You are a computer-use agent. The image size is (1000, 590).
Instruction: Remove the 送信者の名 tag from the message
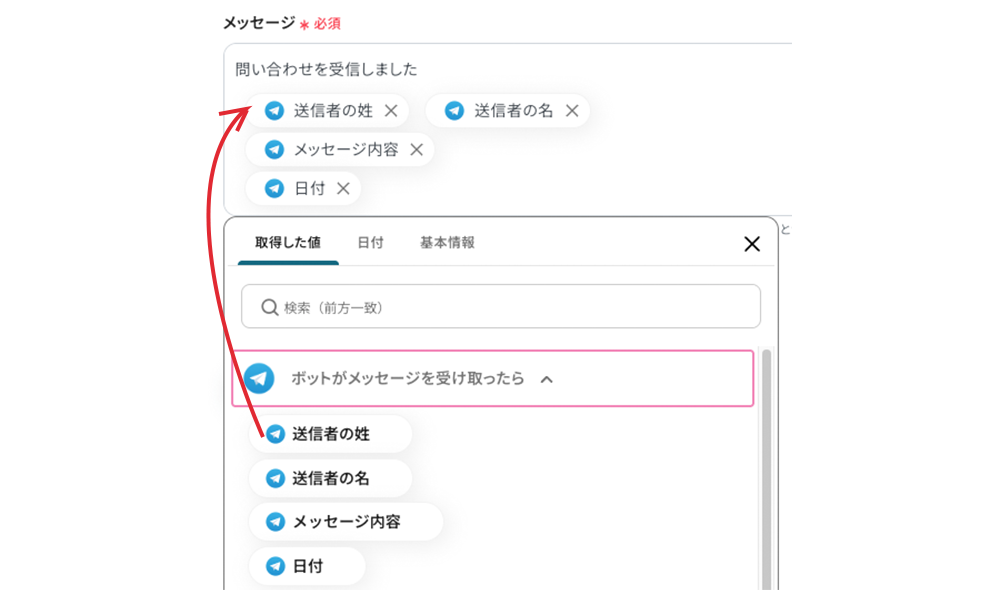[x=572, y=111]
